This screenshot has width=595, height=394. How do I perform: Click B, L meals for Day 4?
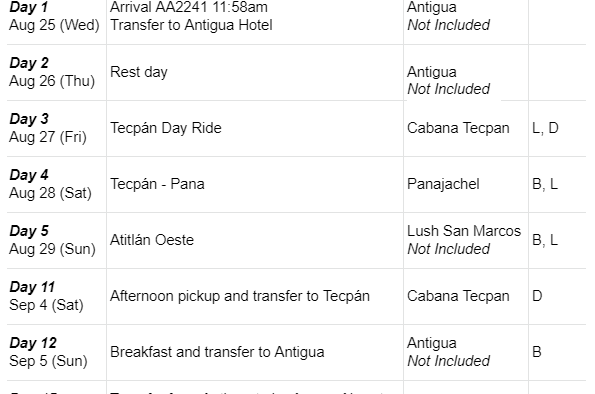pos(557,184)
